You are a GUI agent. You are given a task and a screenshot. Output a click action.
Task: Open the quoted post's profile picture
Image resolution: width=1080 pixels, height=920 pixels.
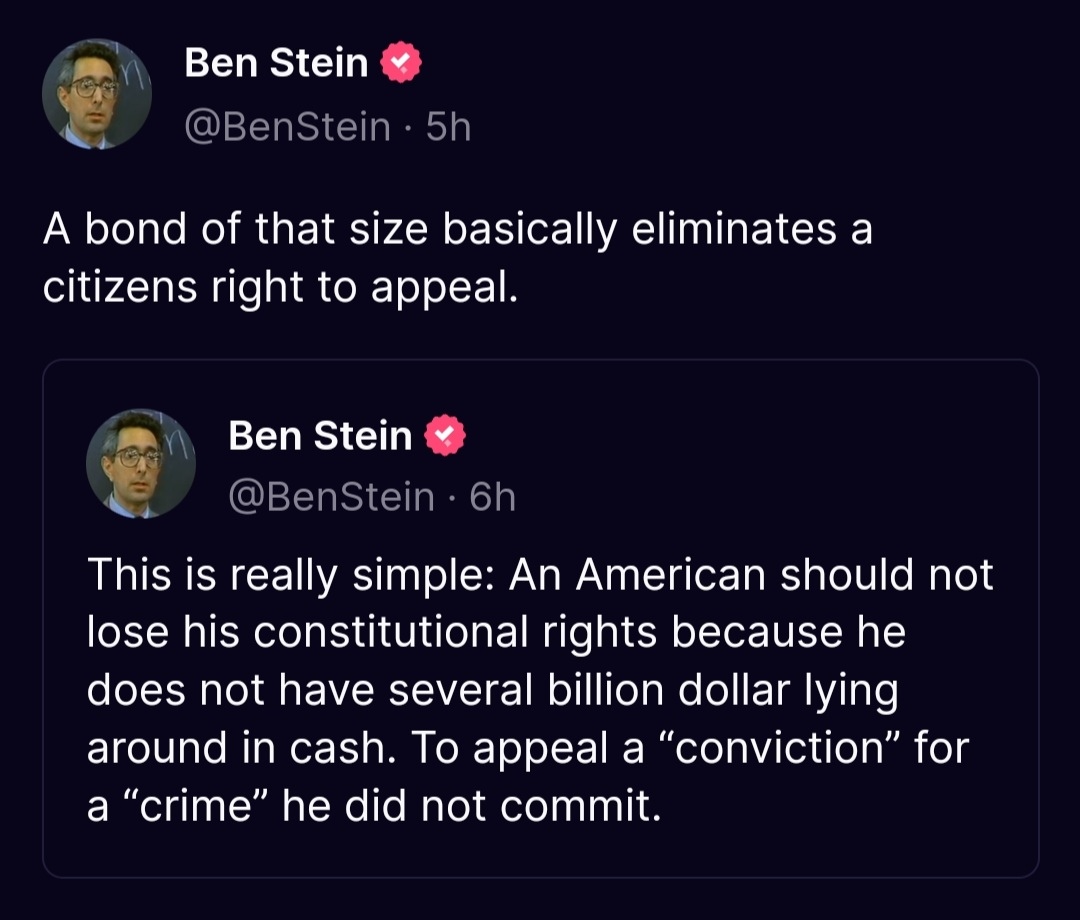point(141,464)
